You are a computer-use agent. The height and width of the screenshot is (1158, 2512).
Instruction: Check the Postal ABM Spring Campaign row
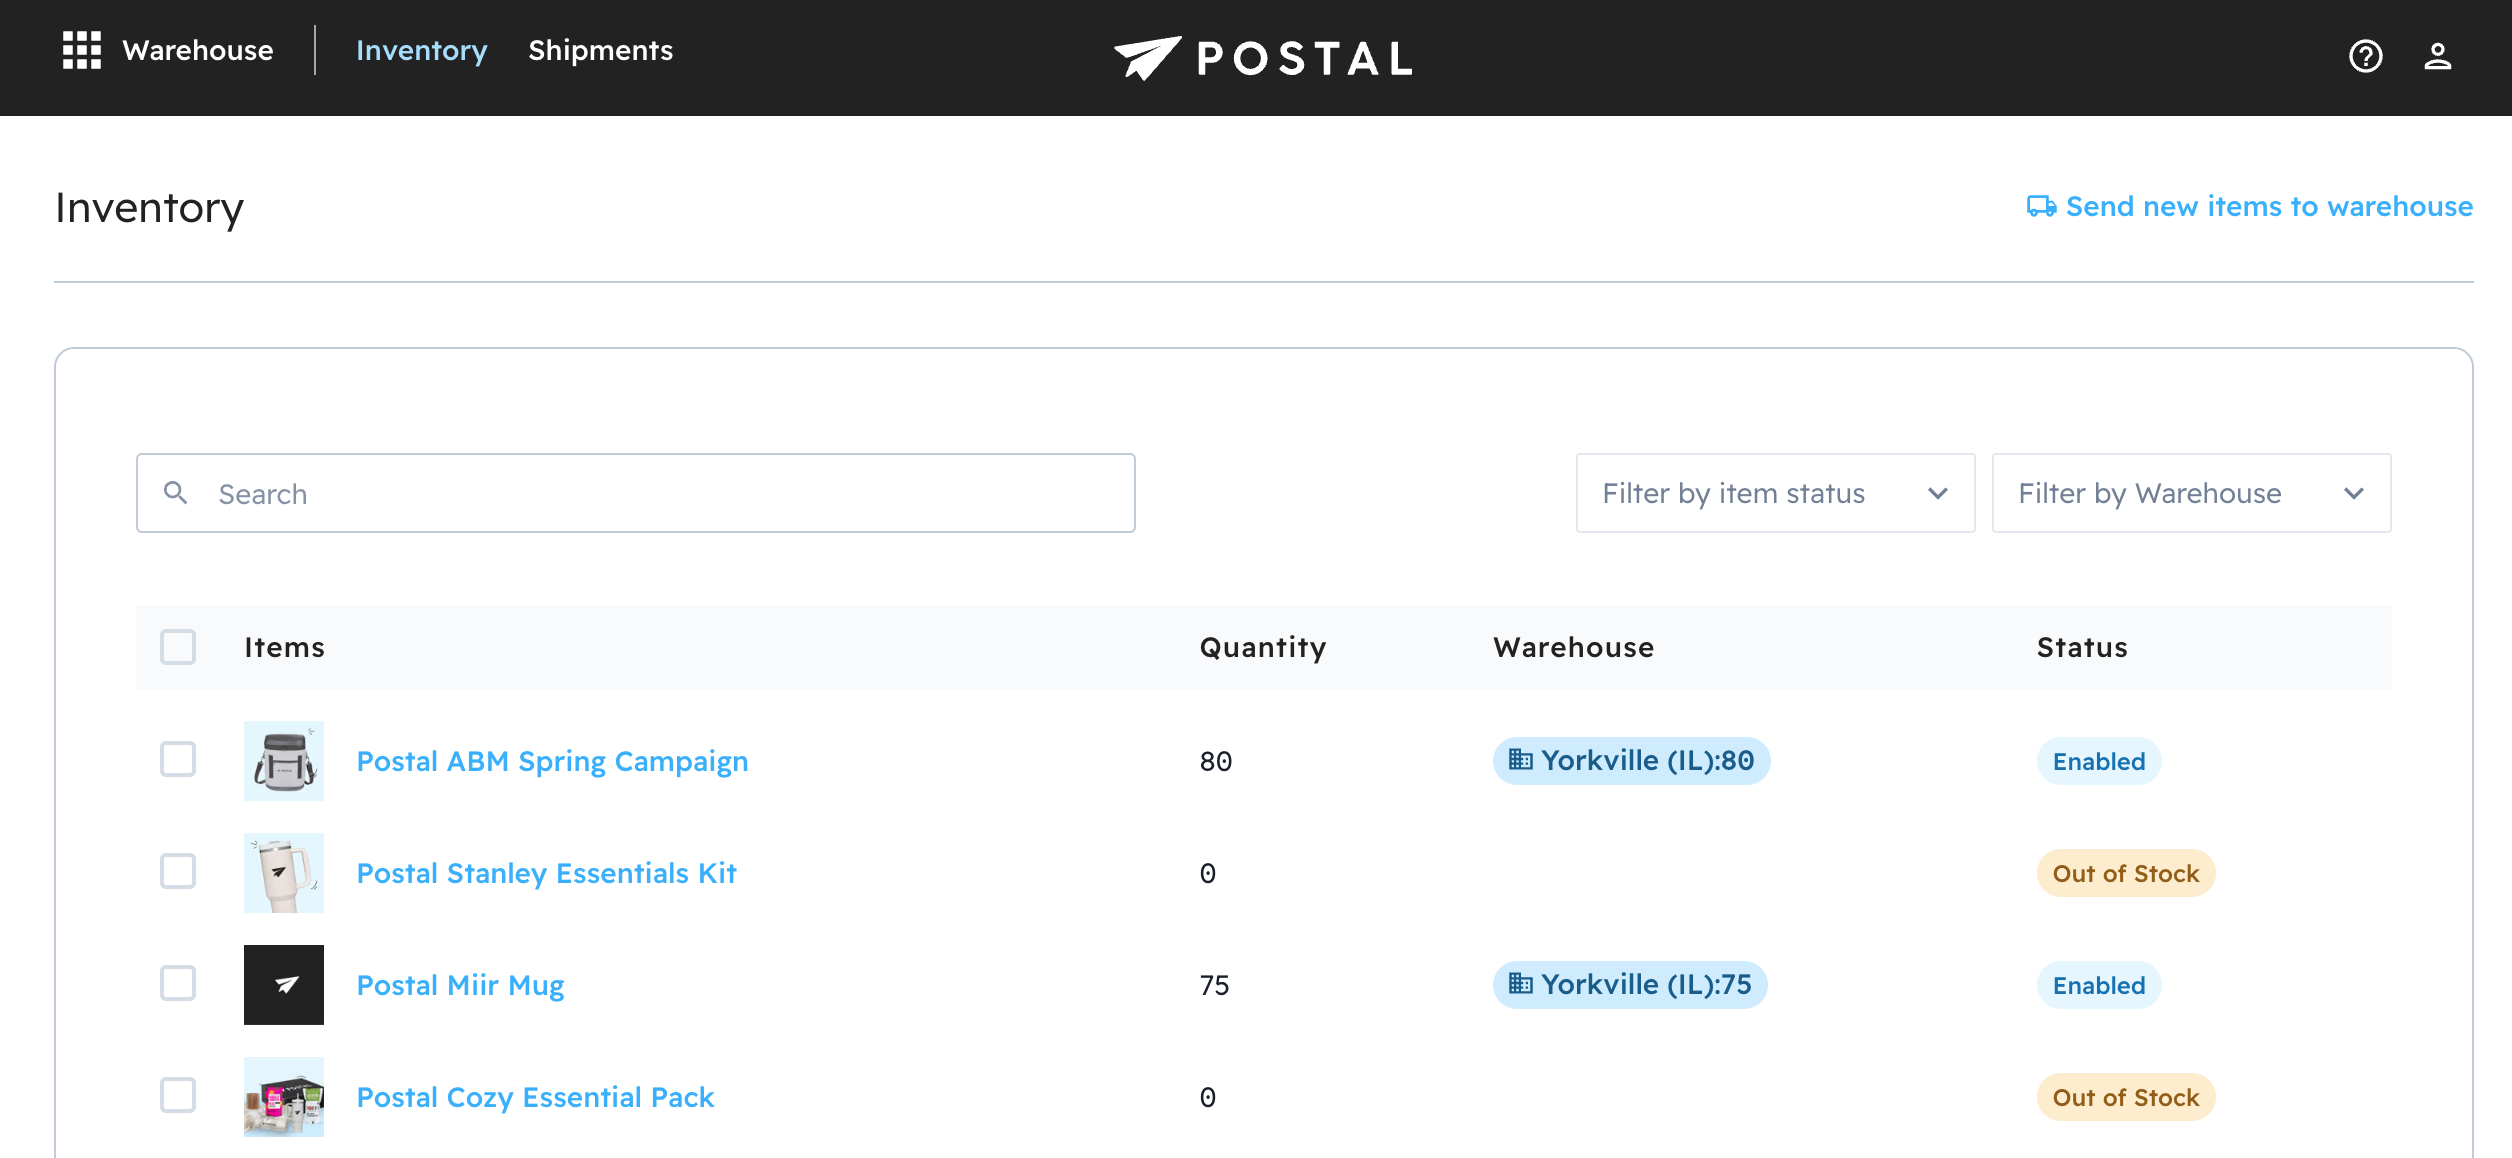coord(178,760)
